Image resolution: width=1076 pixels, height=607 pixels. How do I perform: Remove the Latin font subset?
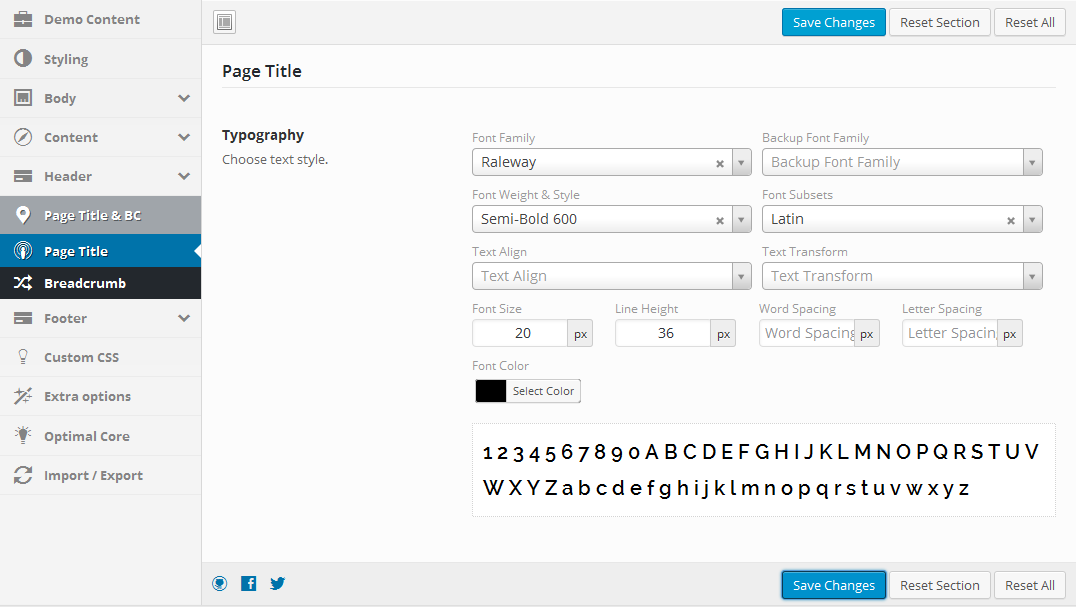coord(1011,220)
